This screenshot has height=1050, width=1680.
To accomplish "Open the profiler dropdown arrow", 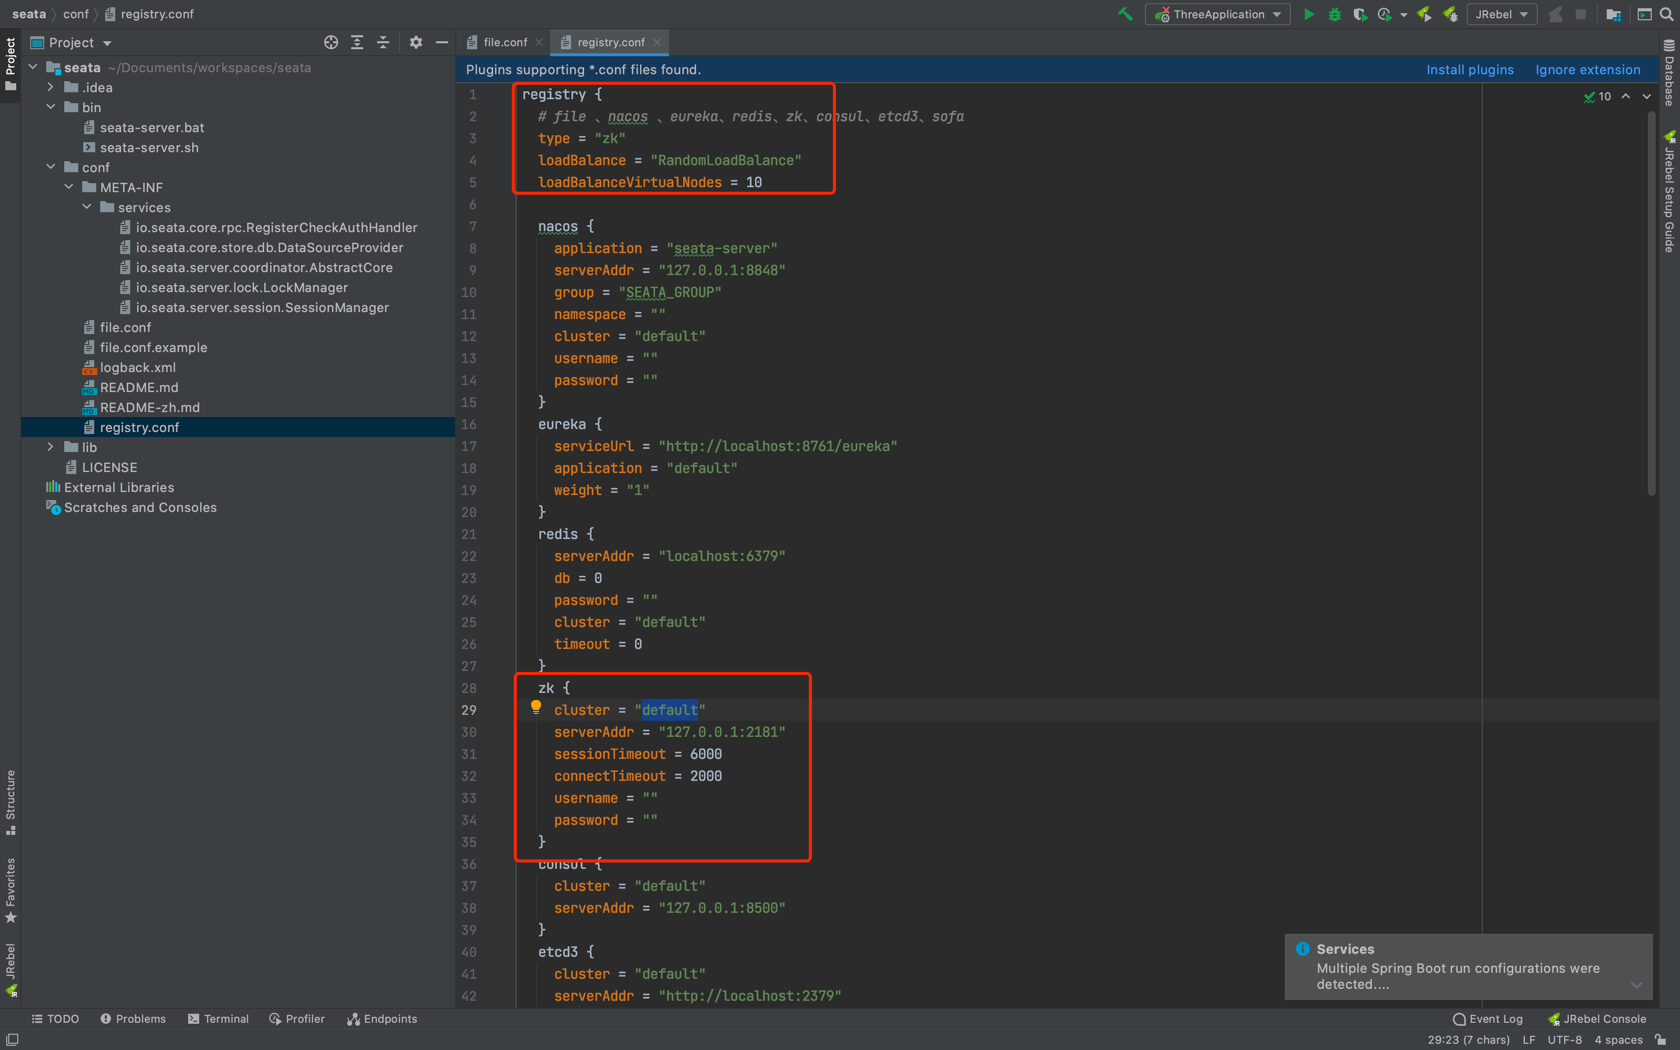I will point(1403,15).
